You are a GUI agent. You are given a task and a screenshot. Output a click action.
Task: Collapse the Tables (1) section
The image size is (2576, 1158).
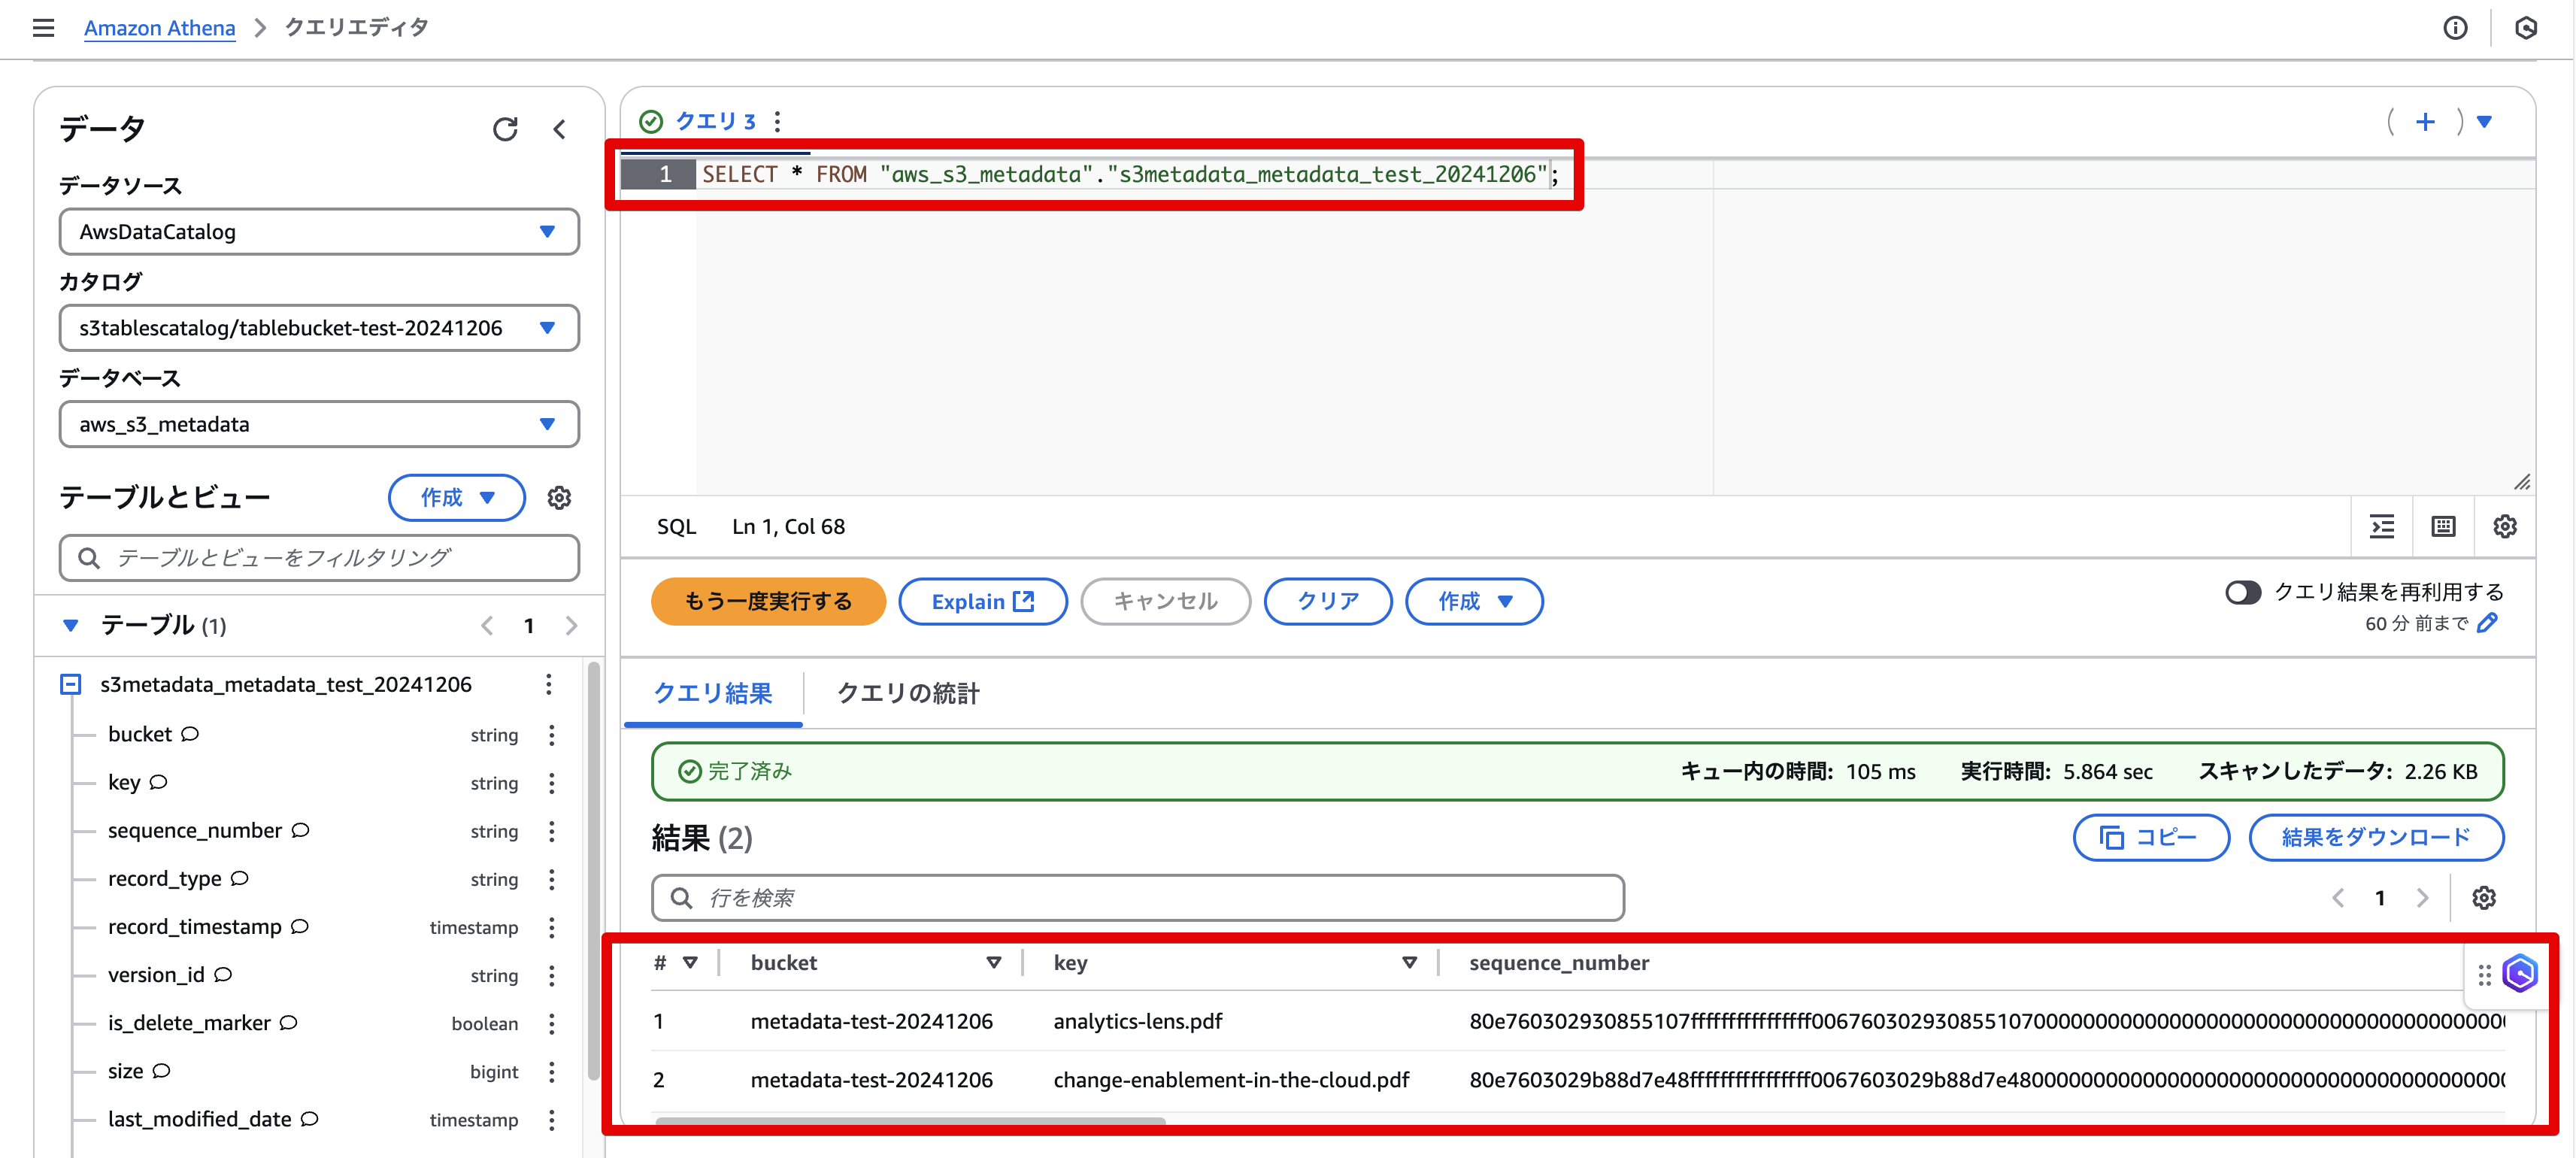71,626
